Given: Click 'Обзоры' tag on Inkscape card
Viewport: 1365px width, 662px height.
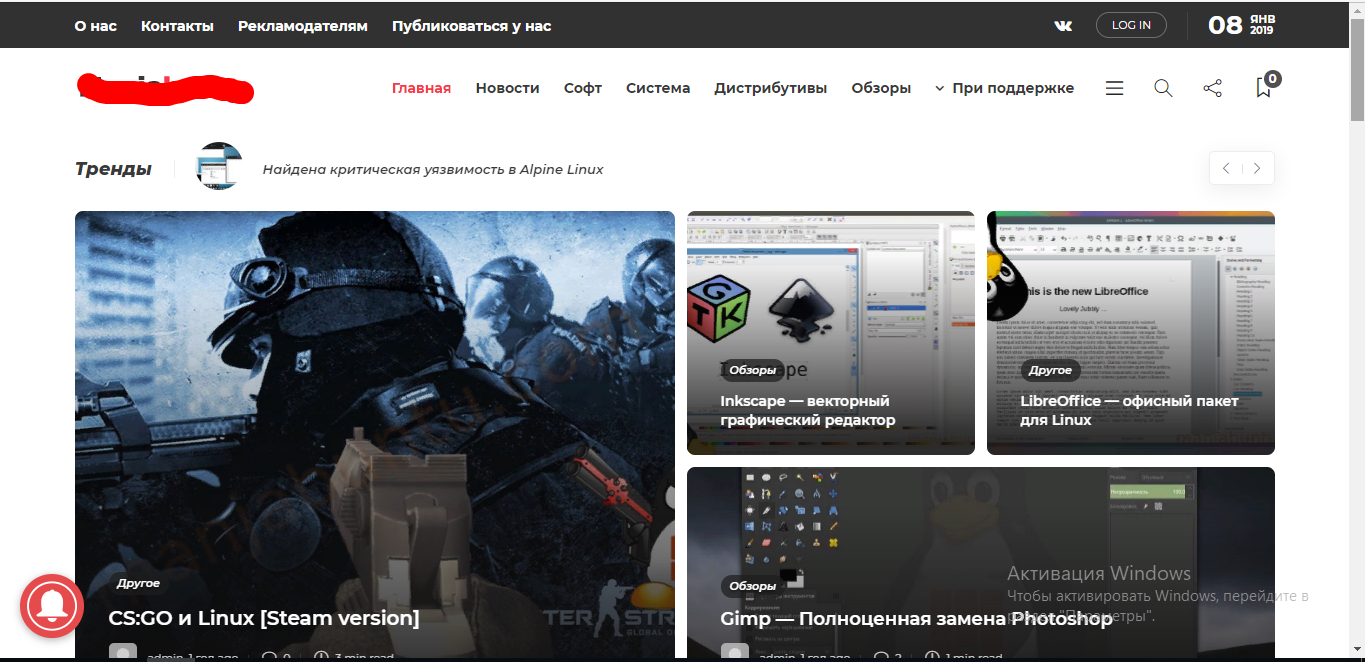Looking at the screenshot, I should [x=752, y=370].
